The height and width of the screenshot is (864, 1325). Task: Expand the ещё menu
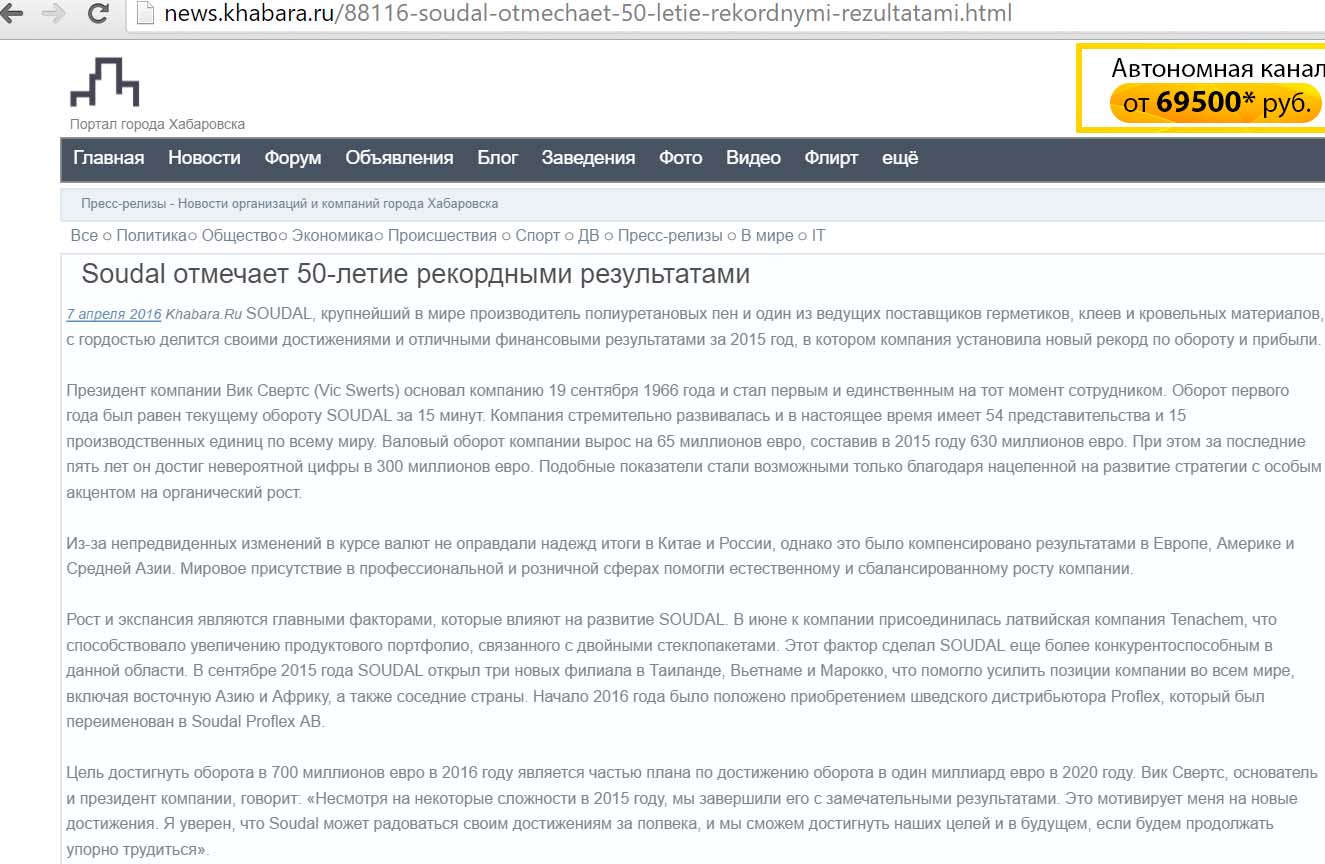[900, 158]
